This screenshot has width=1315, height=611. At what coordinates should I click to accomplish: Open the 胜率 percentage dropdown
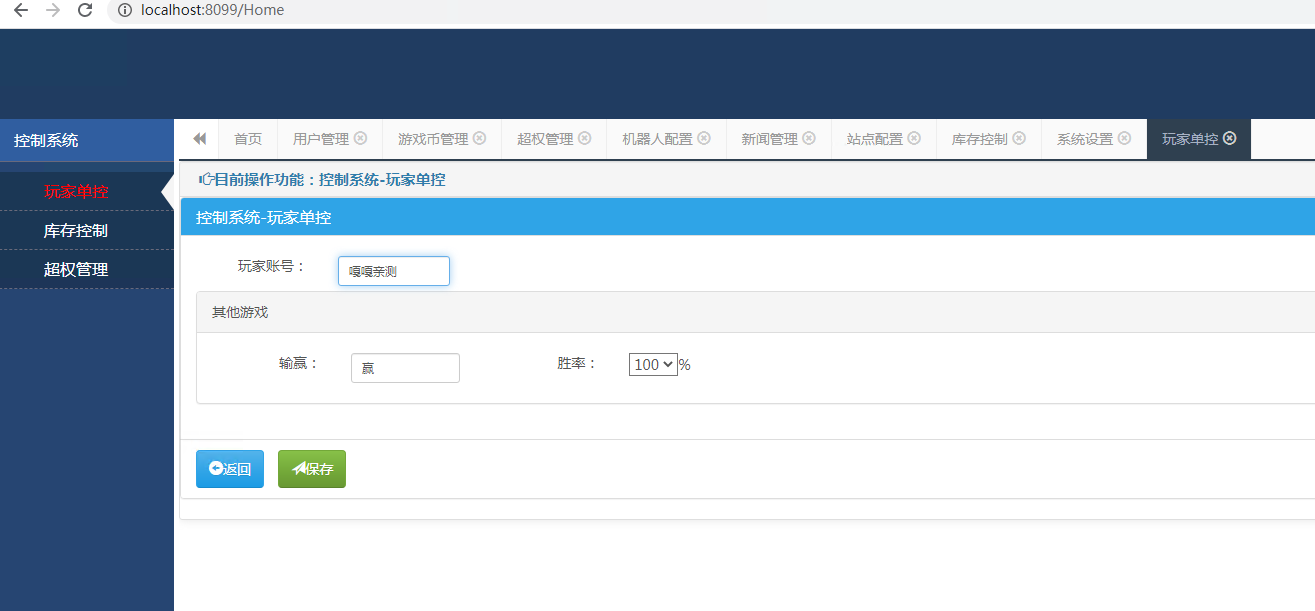[x=653, y=365]
